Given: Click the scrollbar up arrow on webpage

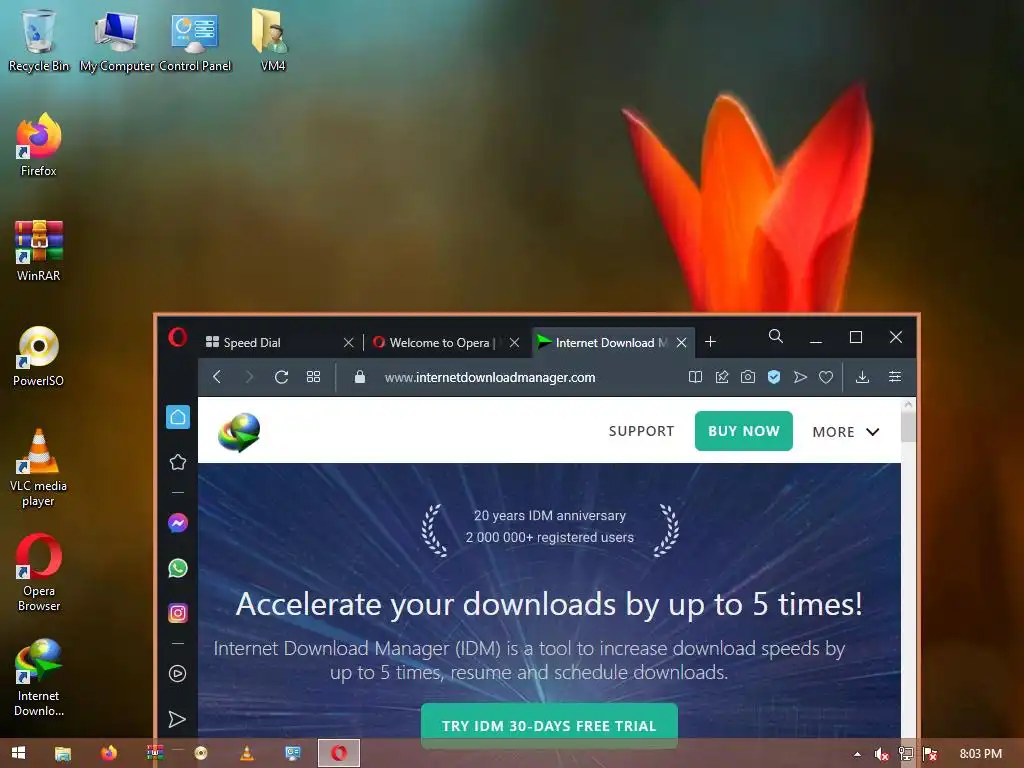Looking at the screenshot, I should coord(908,405).
